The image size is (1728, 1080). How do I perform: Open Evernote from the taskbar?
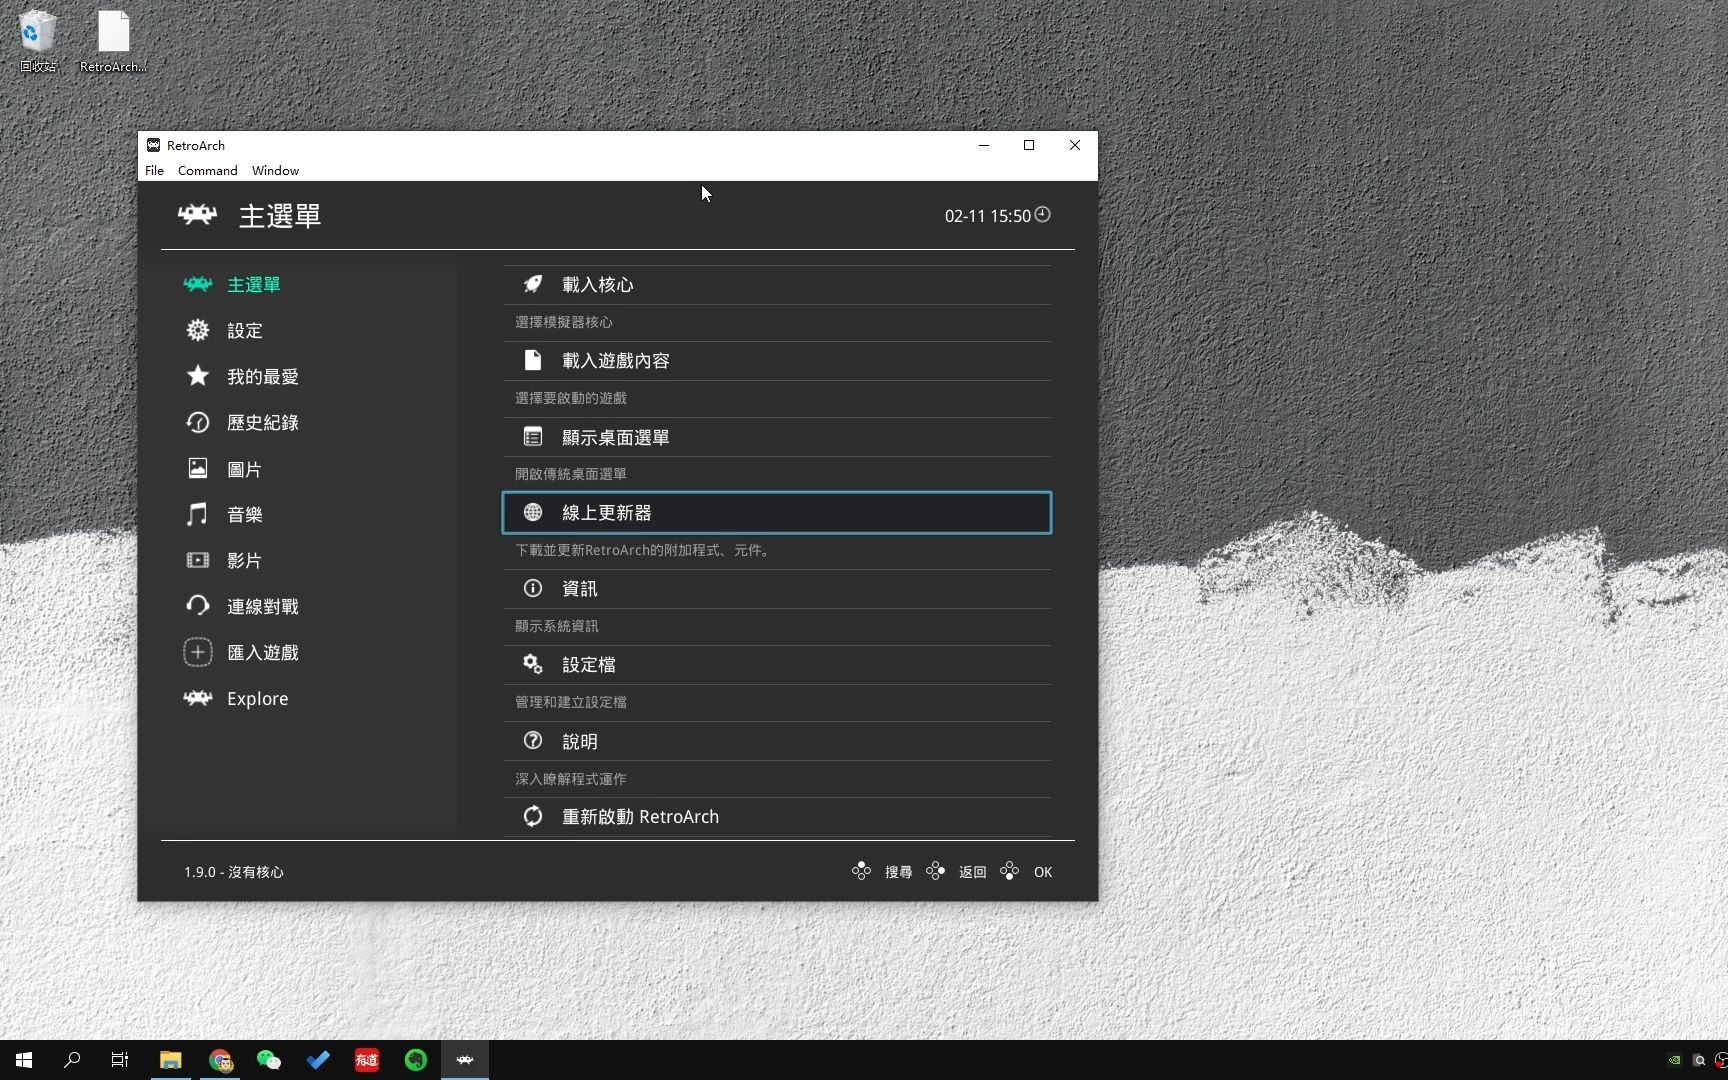(416, 1060)
